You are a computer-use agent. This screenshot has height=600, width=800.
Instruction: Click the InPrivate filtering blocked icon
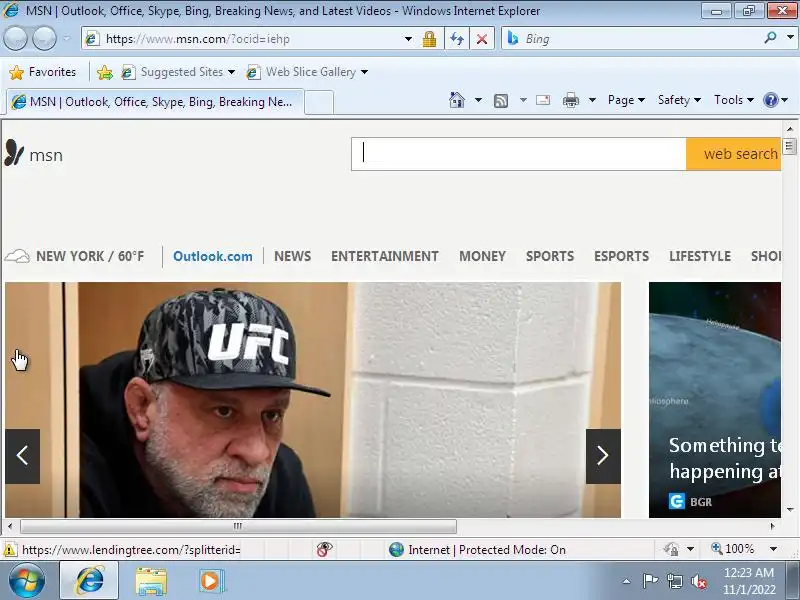pos(324,549)
